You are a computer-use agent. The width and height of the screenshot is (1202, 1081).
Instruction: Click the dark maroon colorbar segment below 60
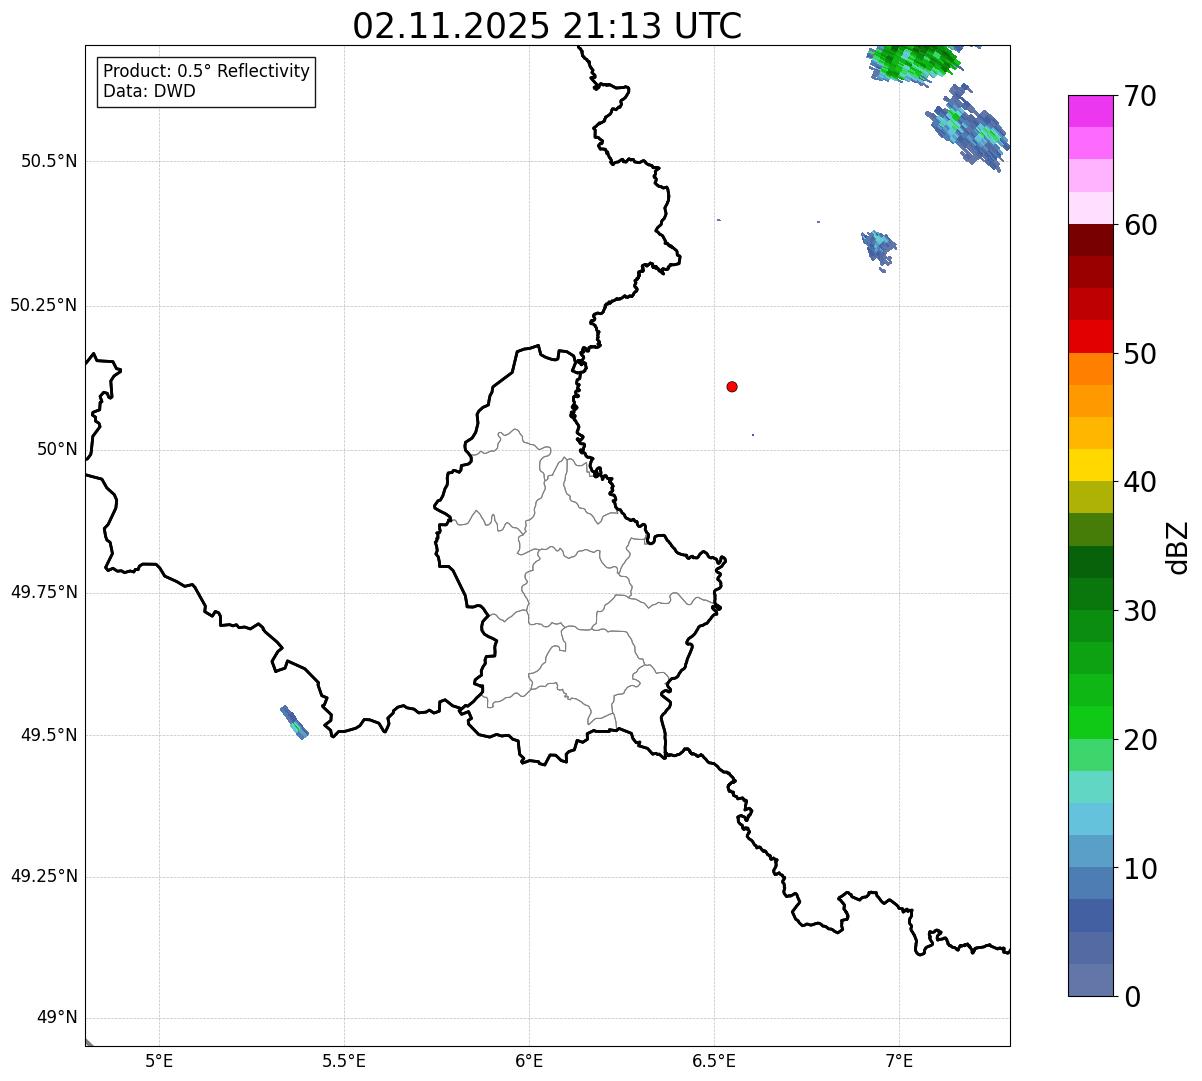coord(1091,240)
